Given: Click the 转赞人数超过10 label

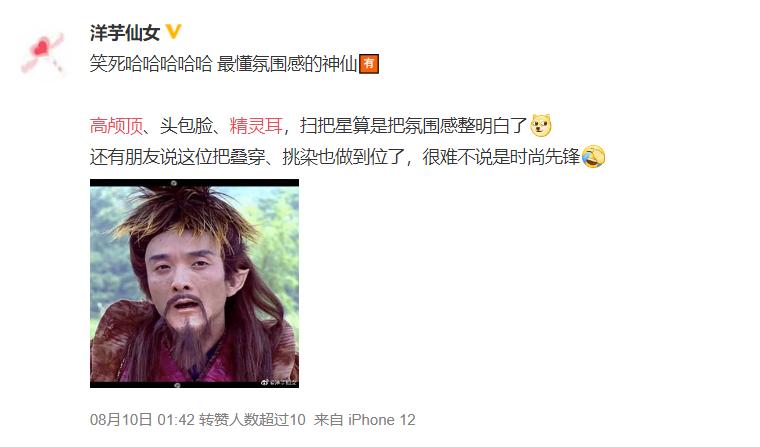Looking at the screenshot, I should 252,420.
